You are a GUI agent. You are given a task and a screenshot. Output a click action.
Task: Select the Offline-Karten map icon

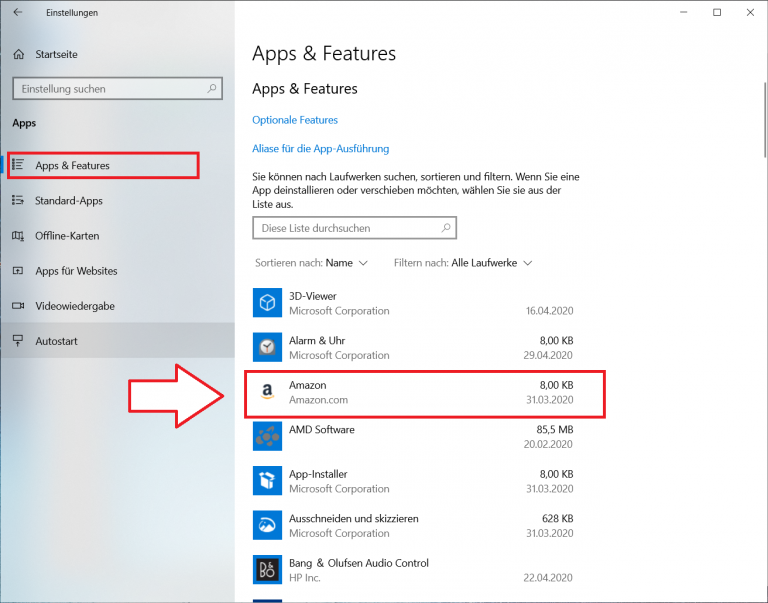pos(18,236)
